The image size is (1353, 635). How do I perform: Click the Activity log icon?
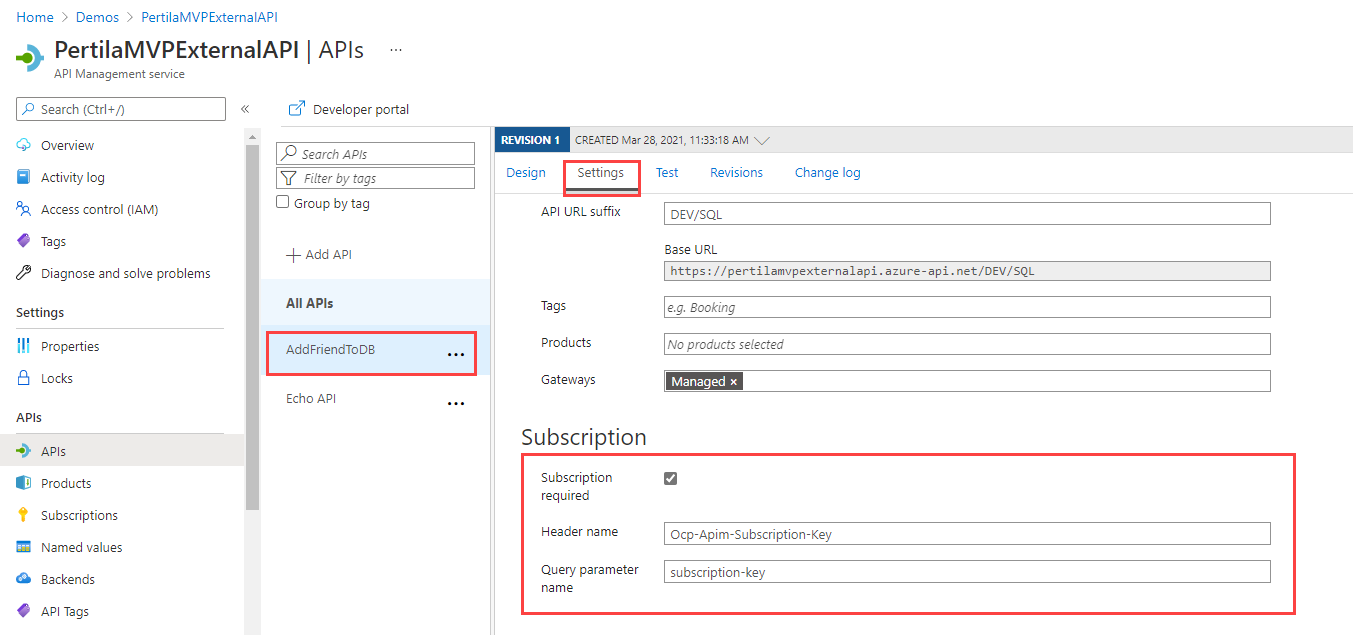click(24, 177)
